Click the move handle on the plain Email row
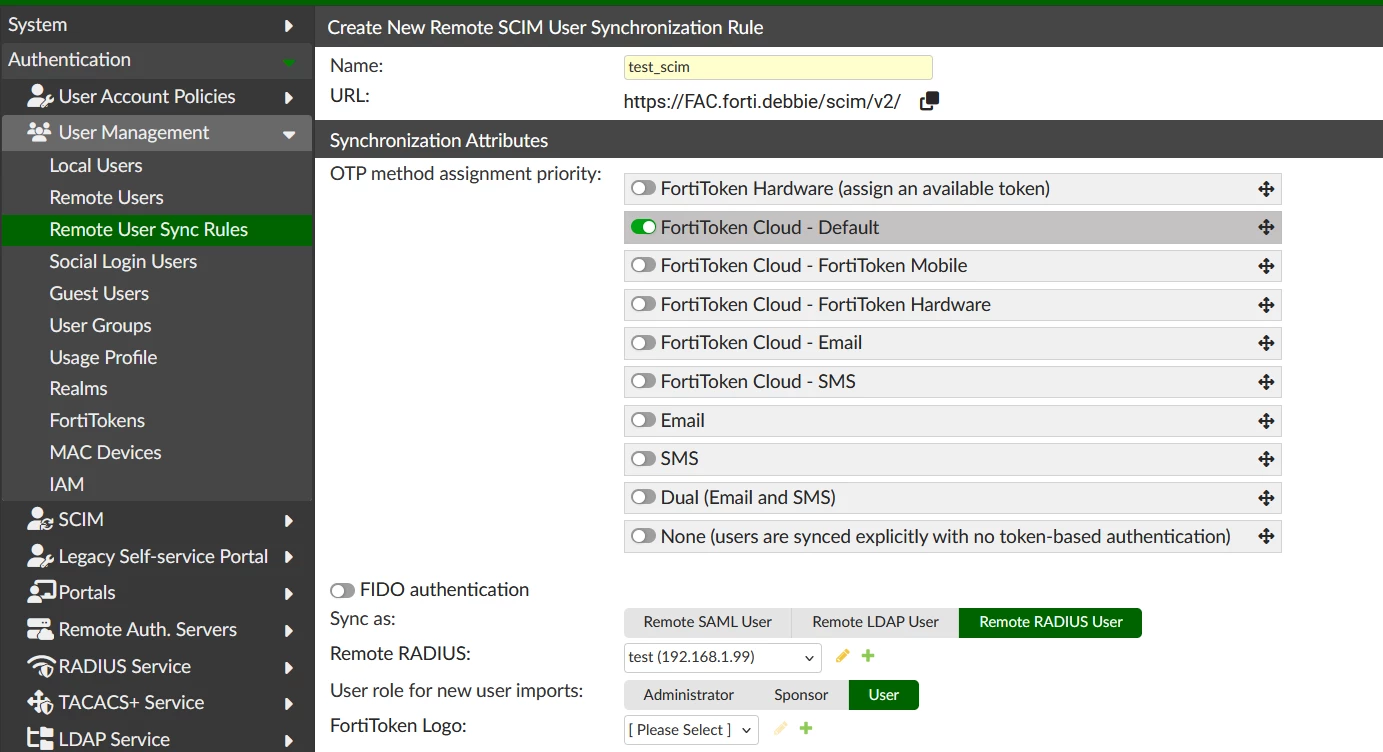1383x752 pixels. [x=1266, y=421]
